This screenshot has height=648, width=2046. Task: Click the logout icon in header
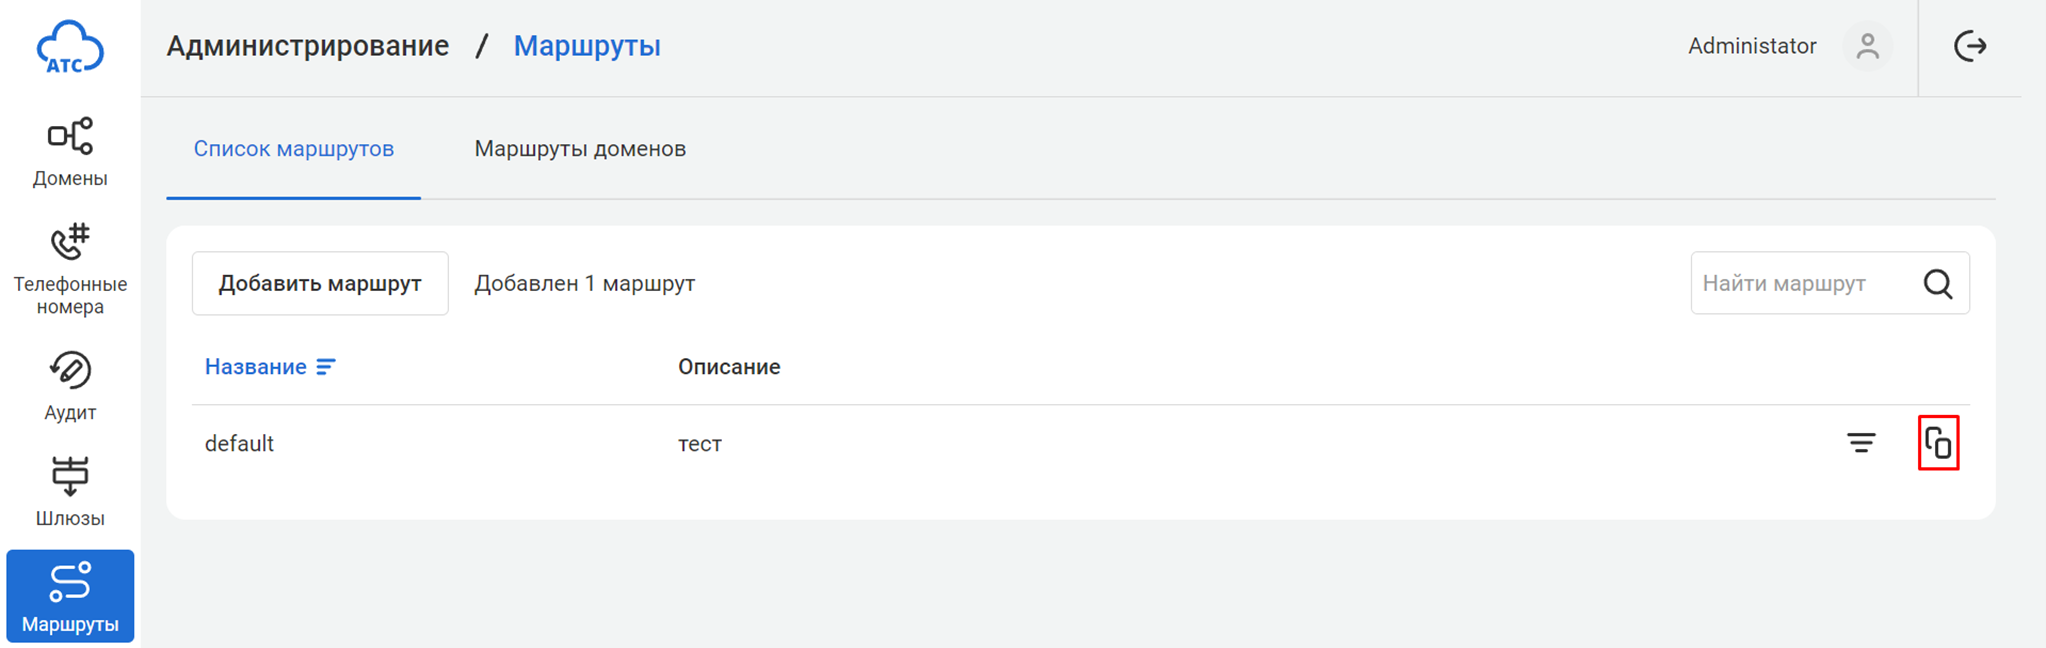pyautogui.click(x=1969, y=46)
